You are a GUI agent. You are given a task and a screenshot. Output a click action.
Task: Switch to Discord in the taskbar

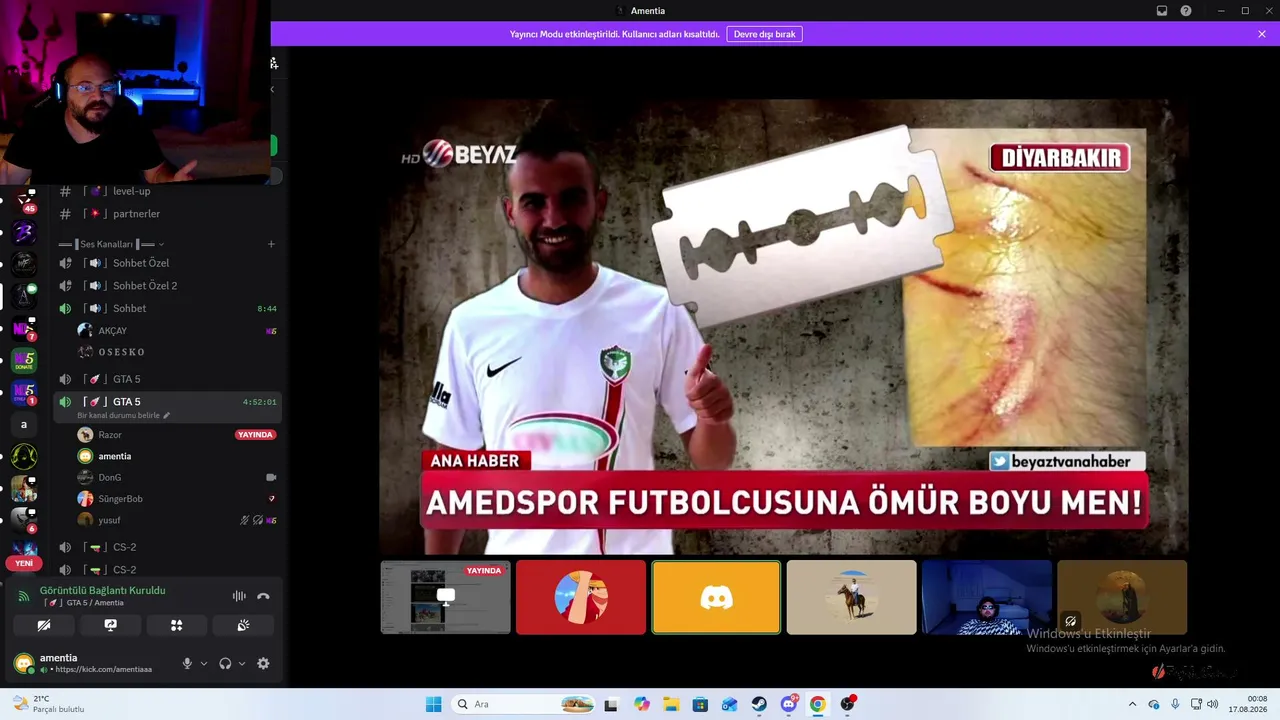pyautogui.click(x=788, y=704)
